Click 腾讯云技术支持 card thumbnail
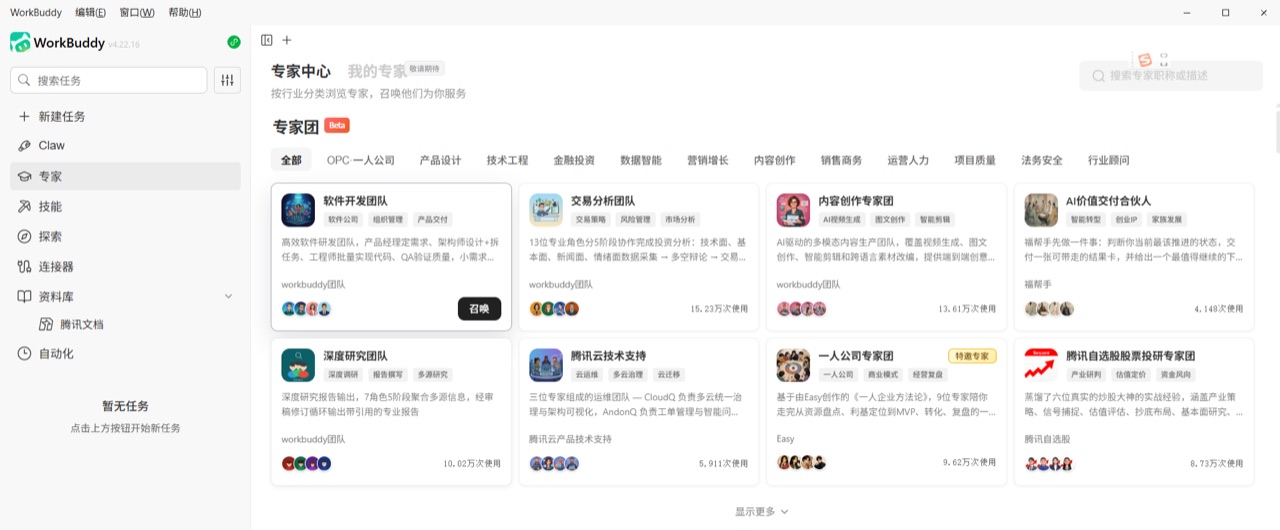This screenshot has height=530, width=1280. coord(546,365)
